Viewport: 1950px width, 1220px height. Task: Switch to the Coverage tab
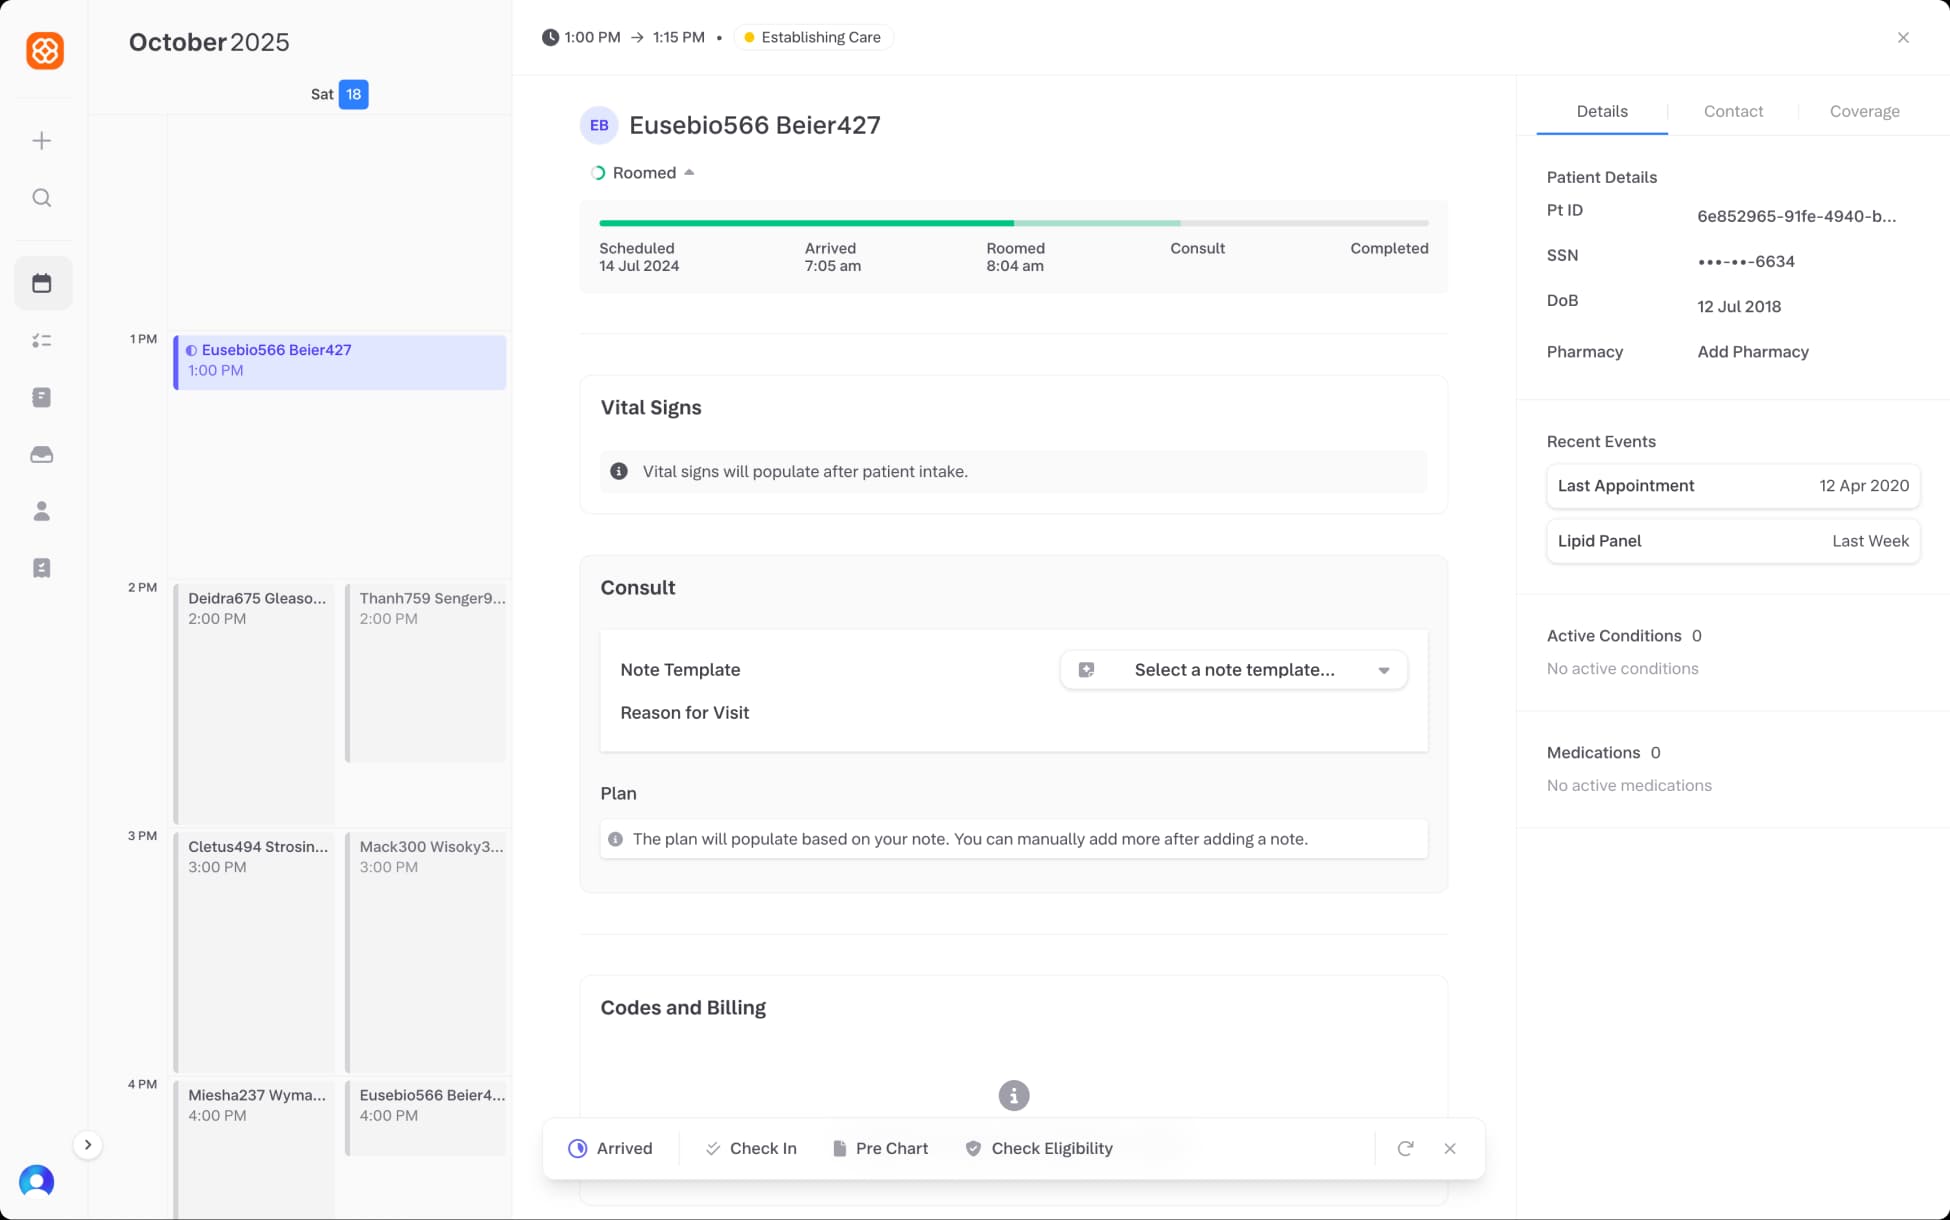coord(1864,111)
